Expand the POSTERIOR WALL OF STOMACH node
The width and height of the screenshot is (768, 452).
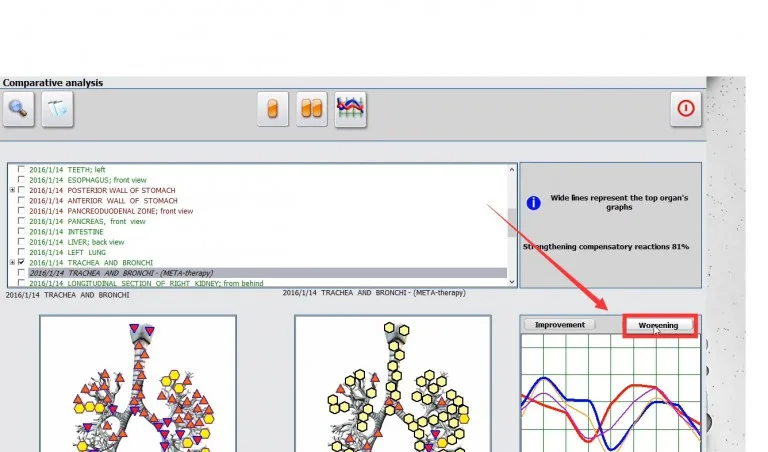[x=12, y=190]
